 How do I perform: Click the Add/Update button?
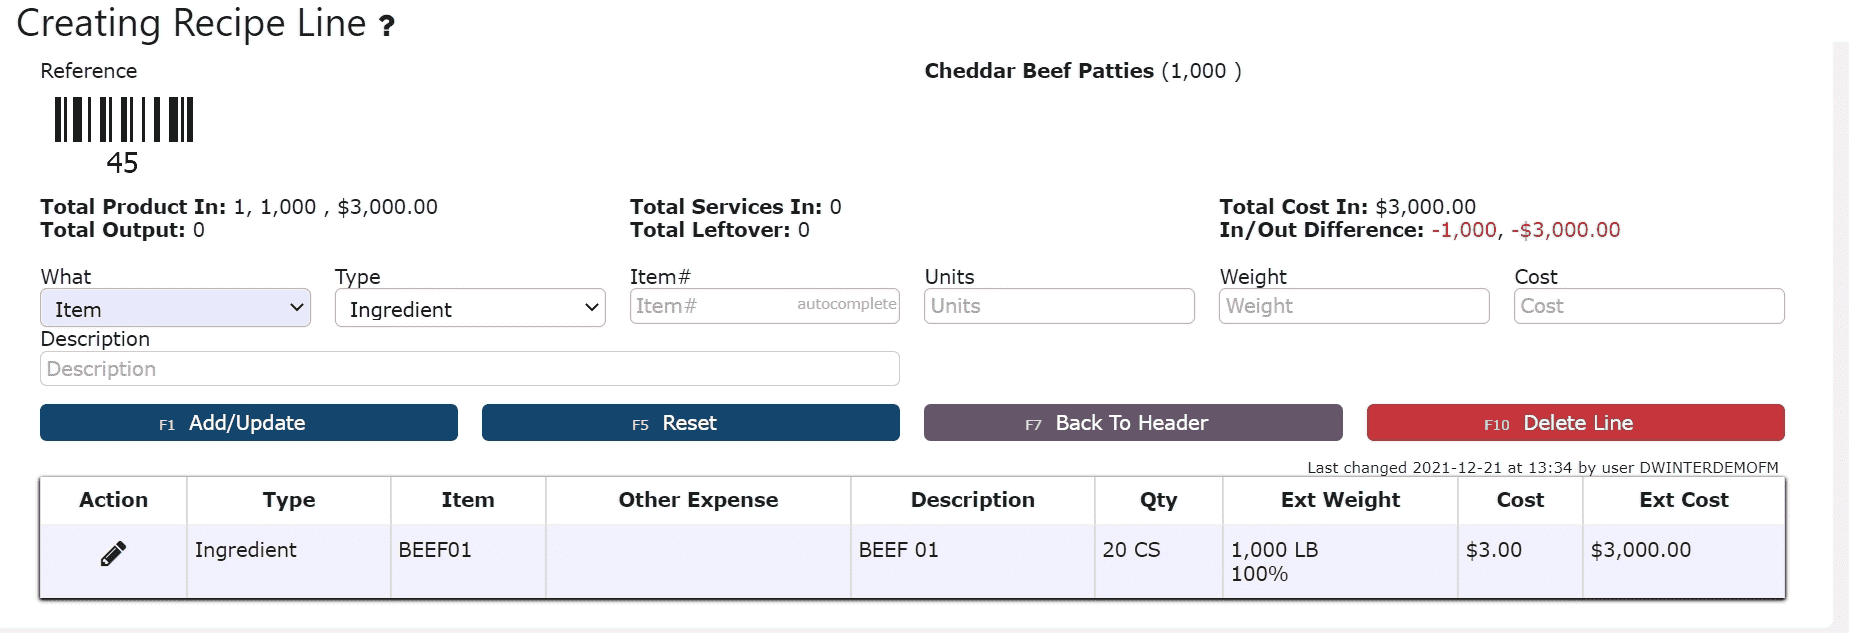click(x=249, y=423)
